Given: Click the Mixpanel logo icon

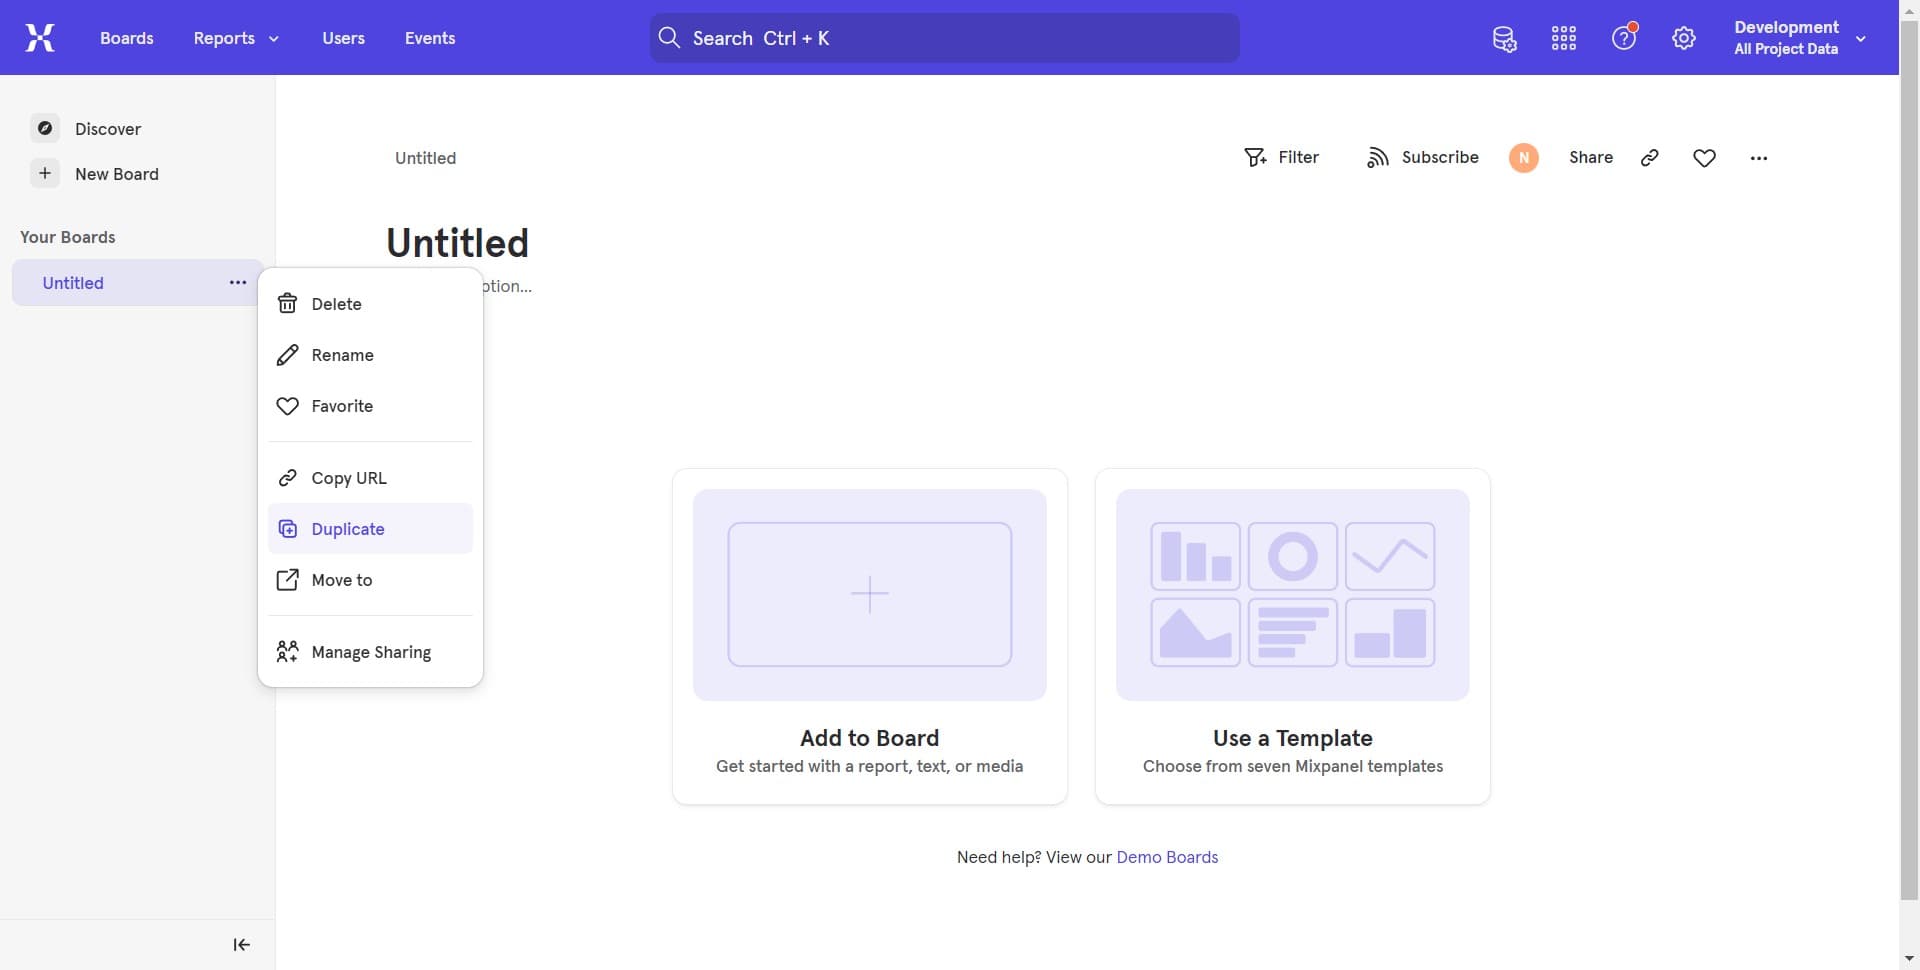Looking at the screenshot, I should pyautogui.click(x=40, y=38).
